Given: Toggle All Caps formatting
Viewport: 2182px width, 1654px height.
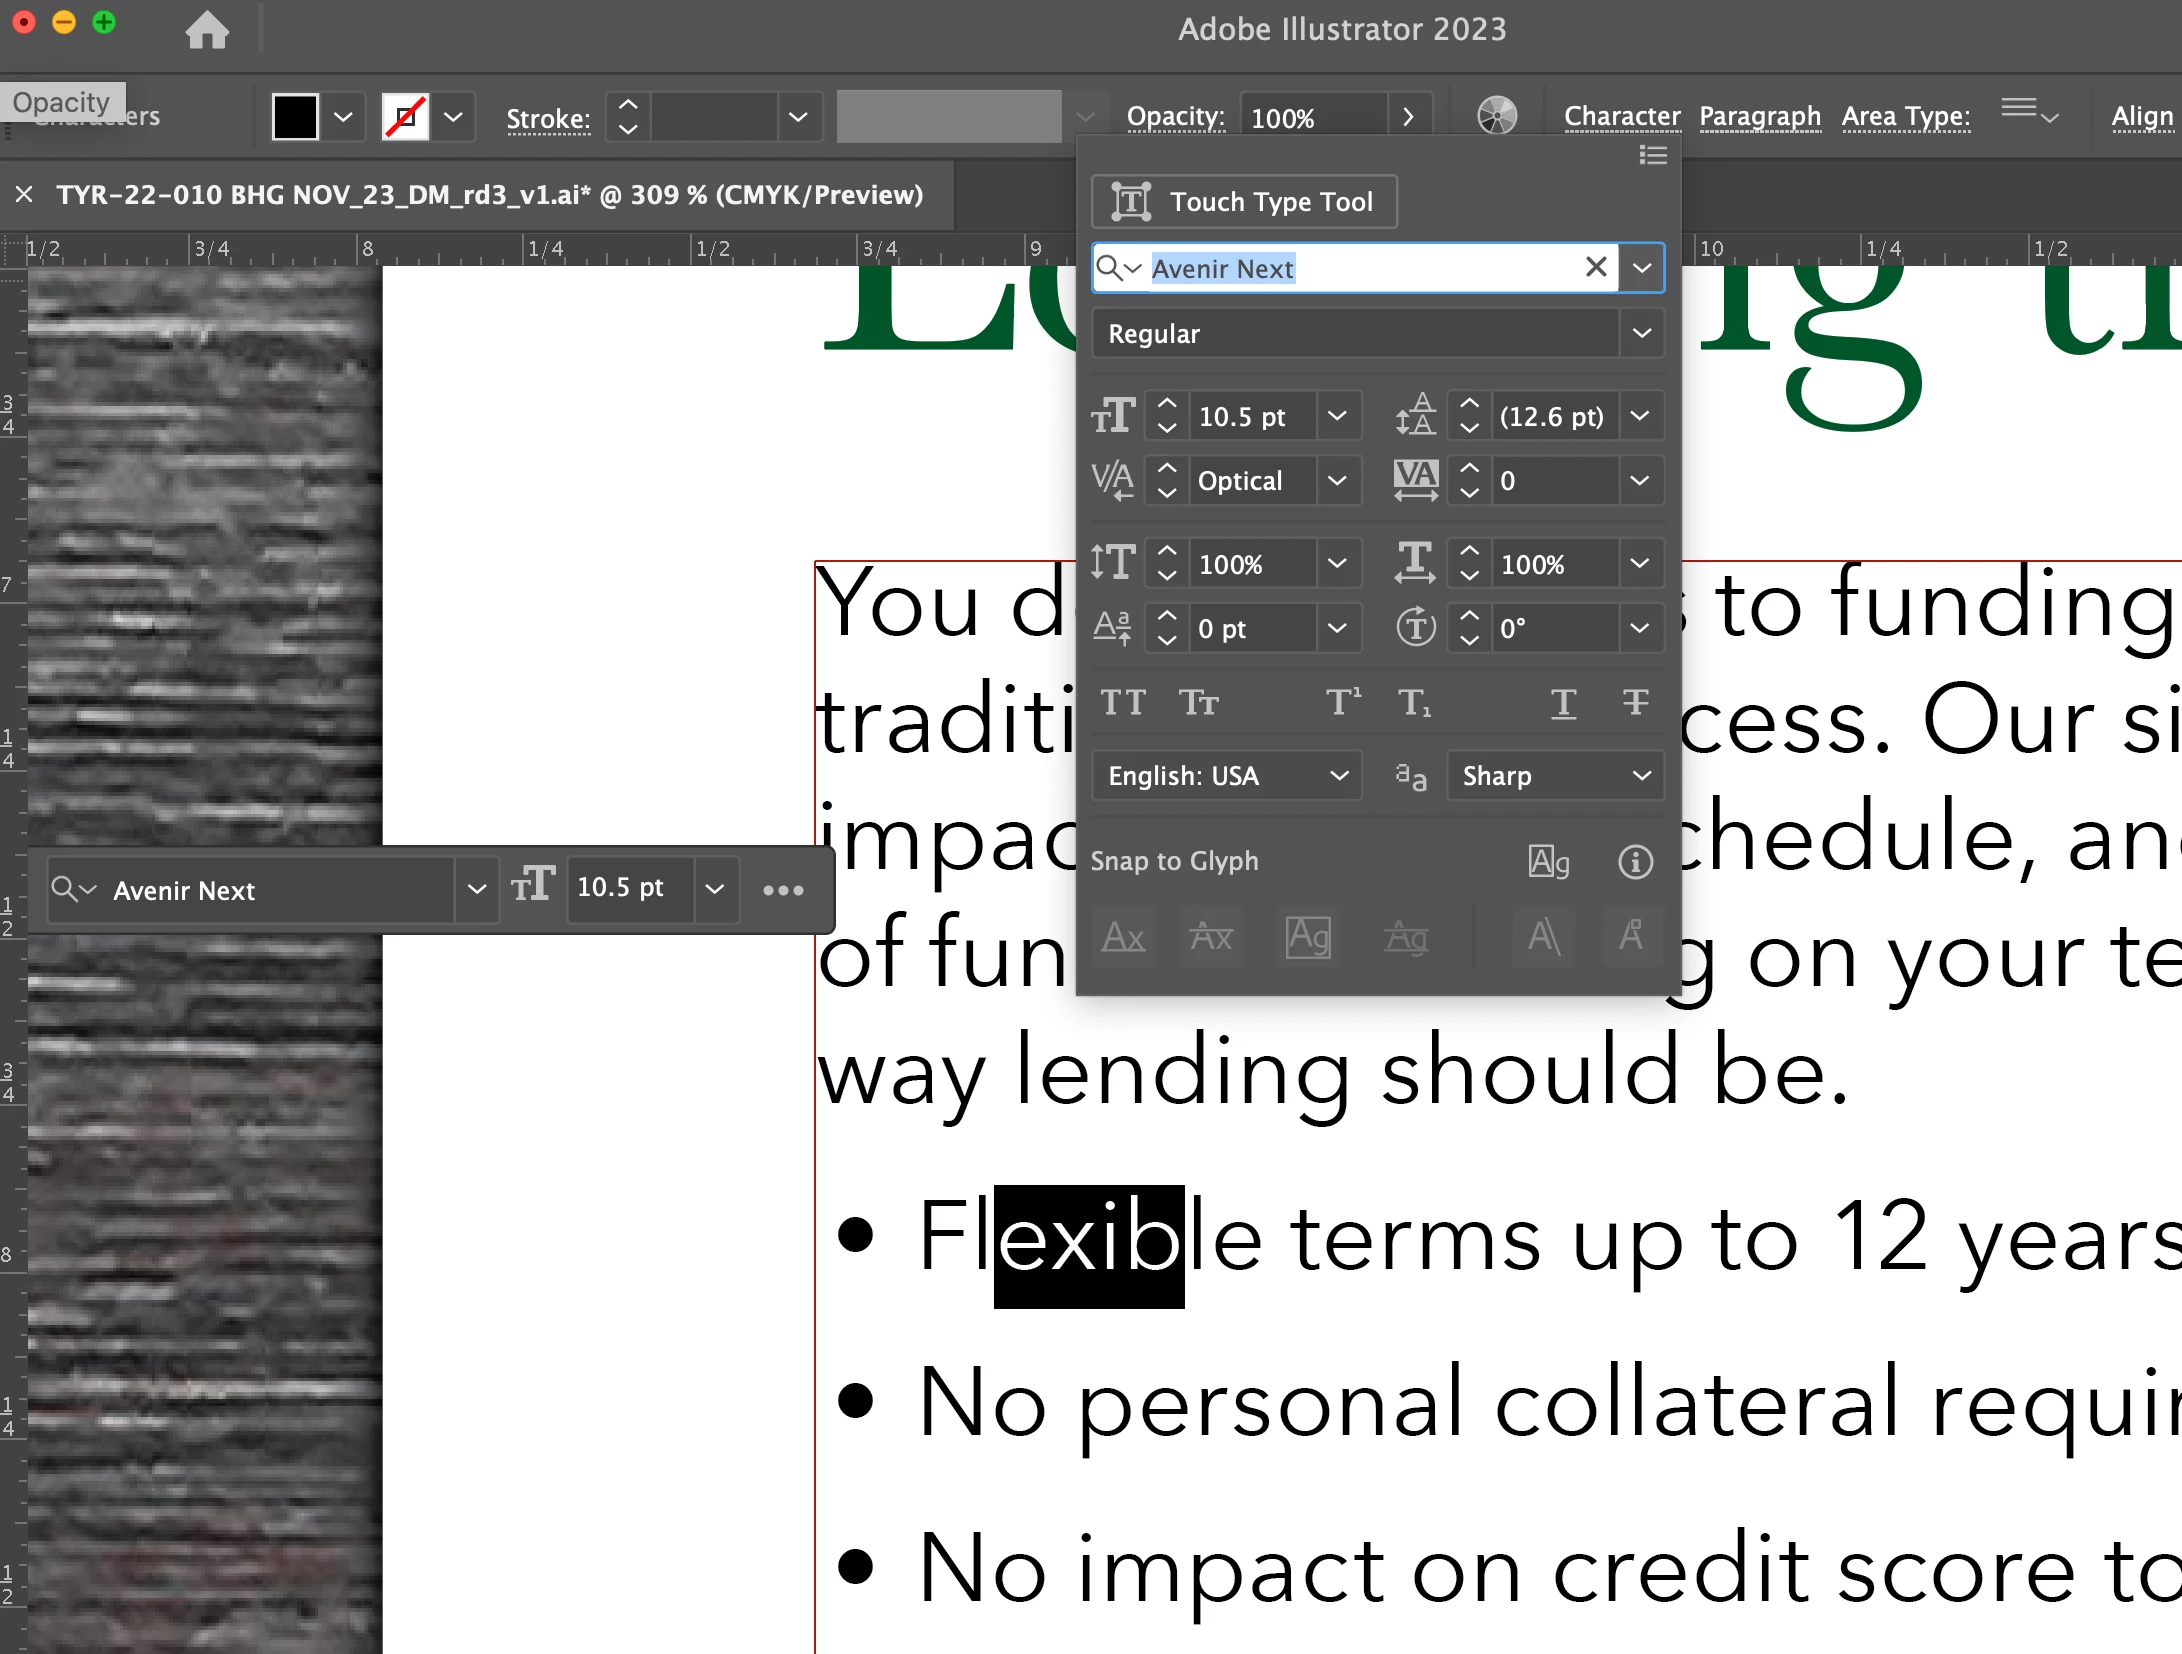Looking at the screenshot, I should tap(1122, 703).
